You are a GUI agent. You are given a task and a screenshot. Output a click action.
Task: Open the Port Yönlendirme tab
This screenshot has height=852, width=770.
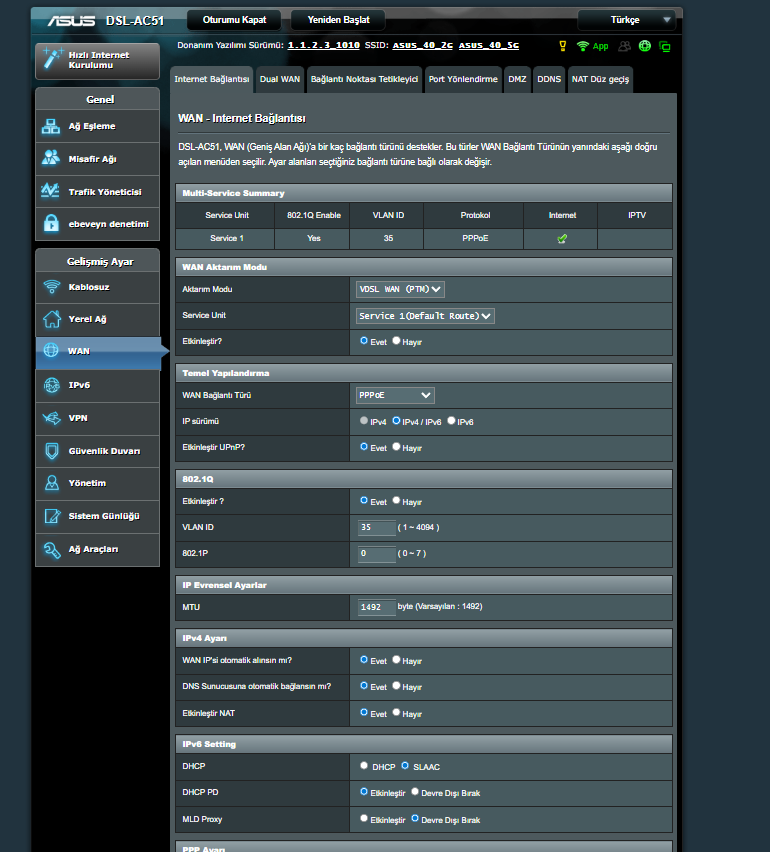point(463,79)
